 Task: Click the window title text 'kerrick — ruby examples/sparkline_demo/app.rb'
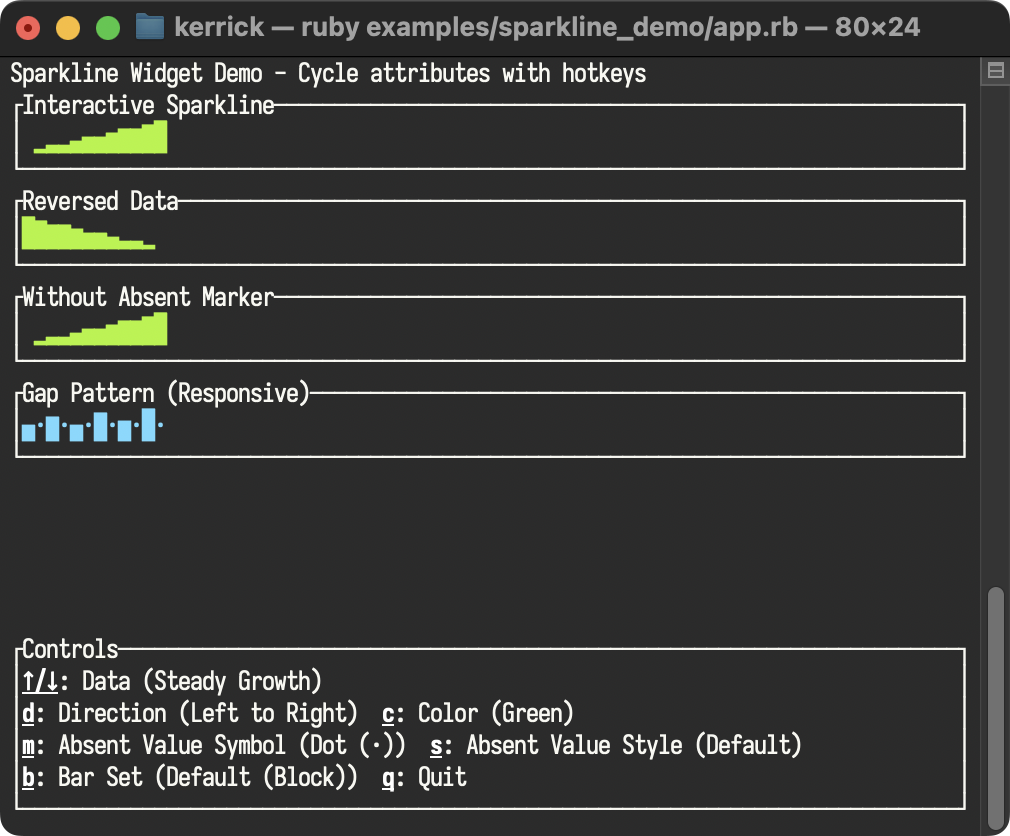tap(486, 28)
